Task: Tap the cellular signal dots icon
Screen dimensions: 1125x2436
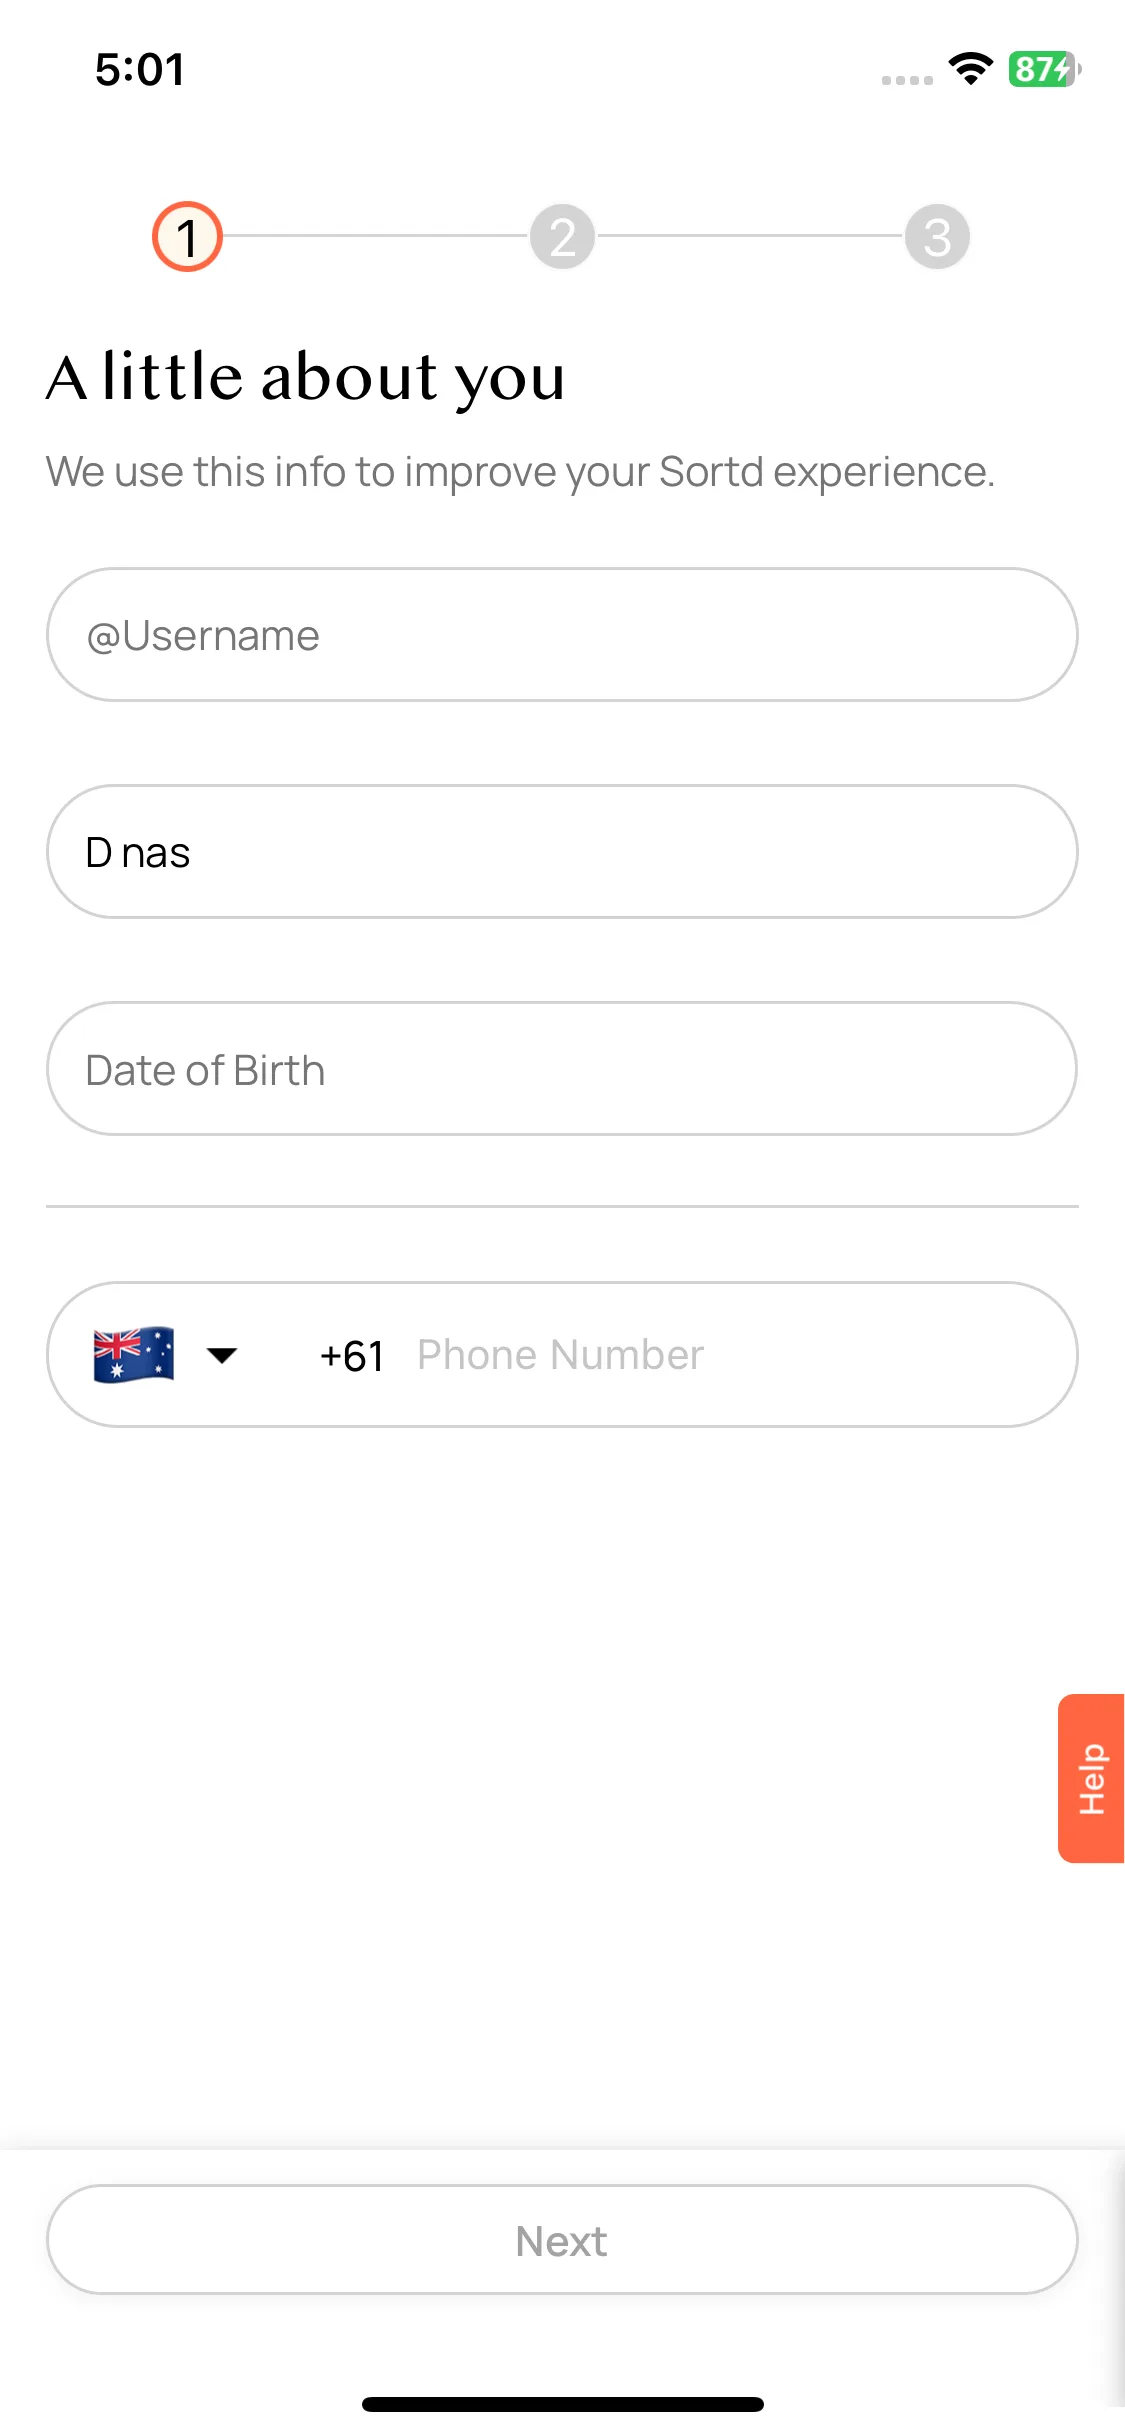Action: click(907, 80)
